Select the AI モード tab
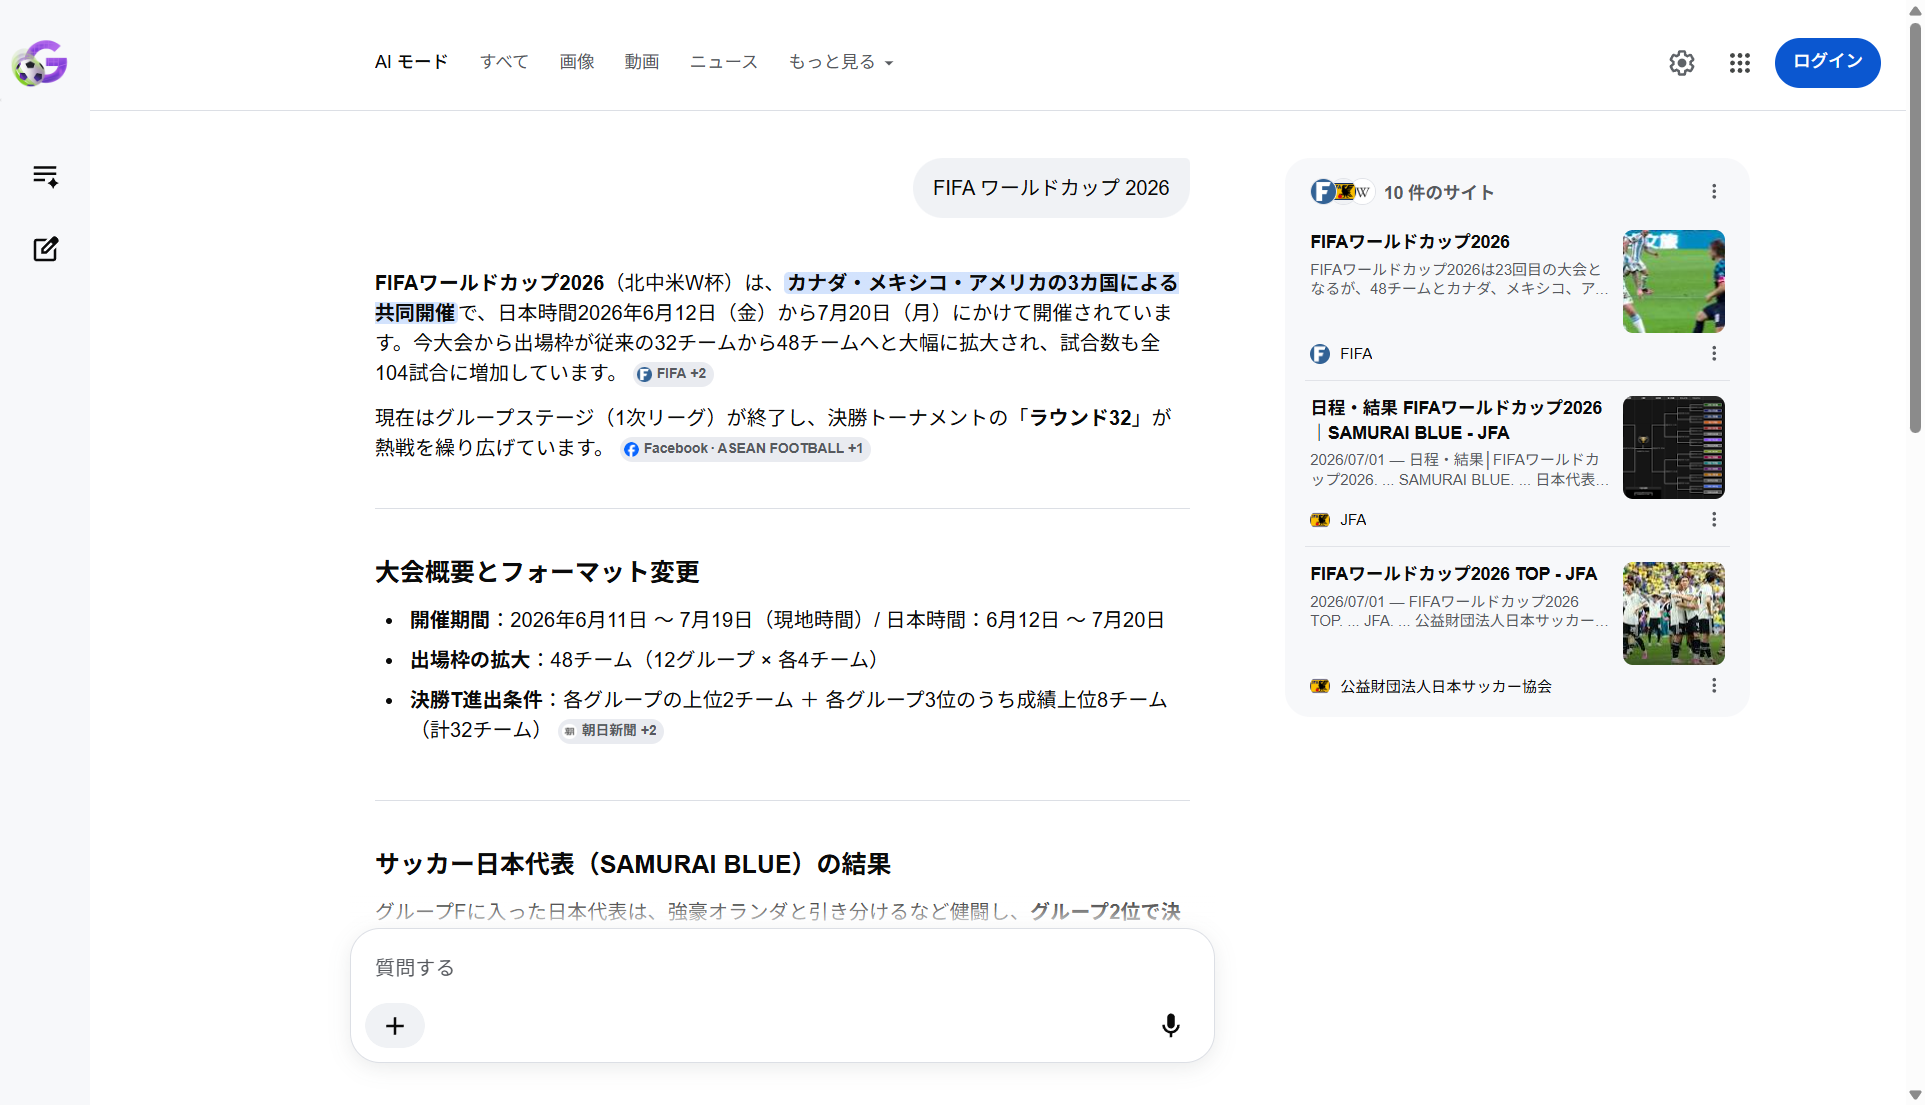The height and width of the screenshot is (1105, 1925). [x=411, y=62]
